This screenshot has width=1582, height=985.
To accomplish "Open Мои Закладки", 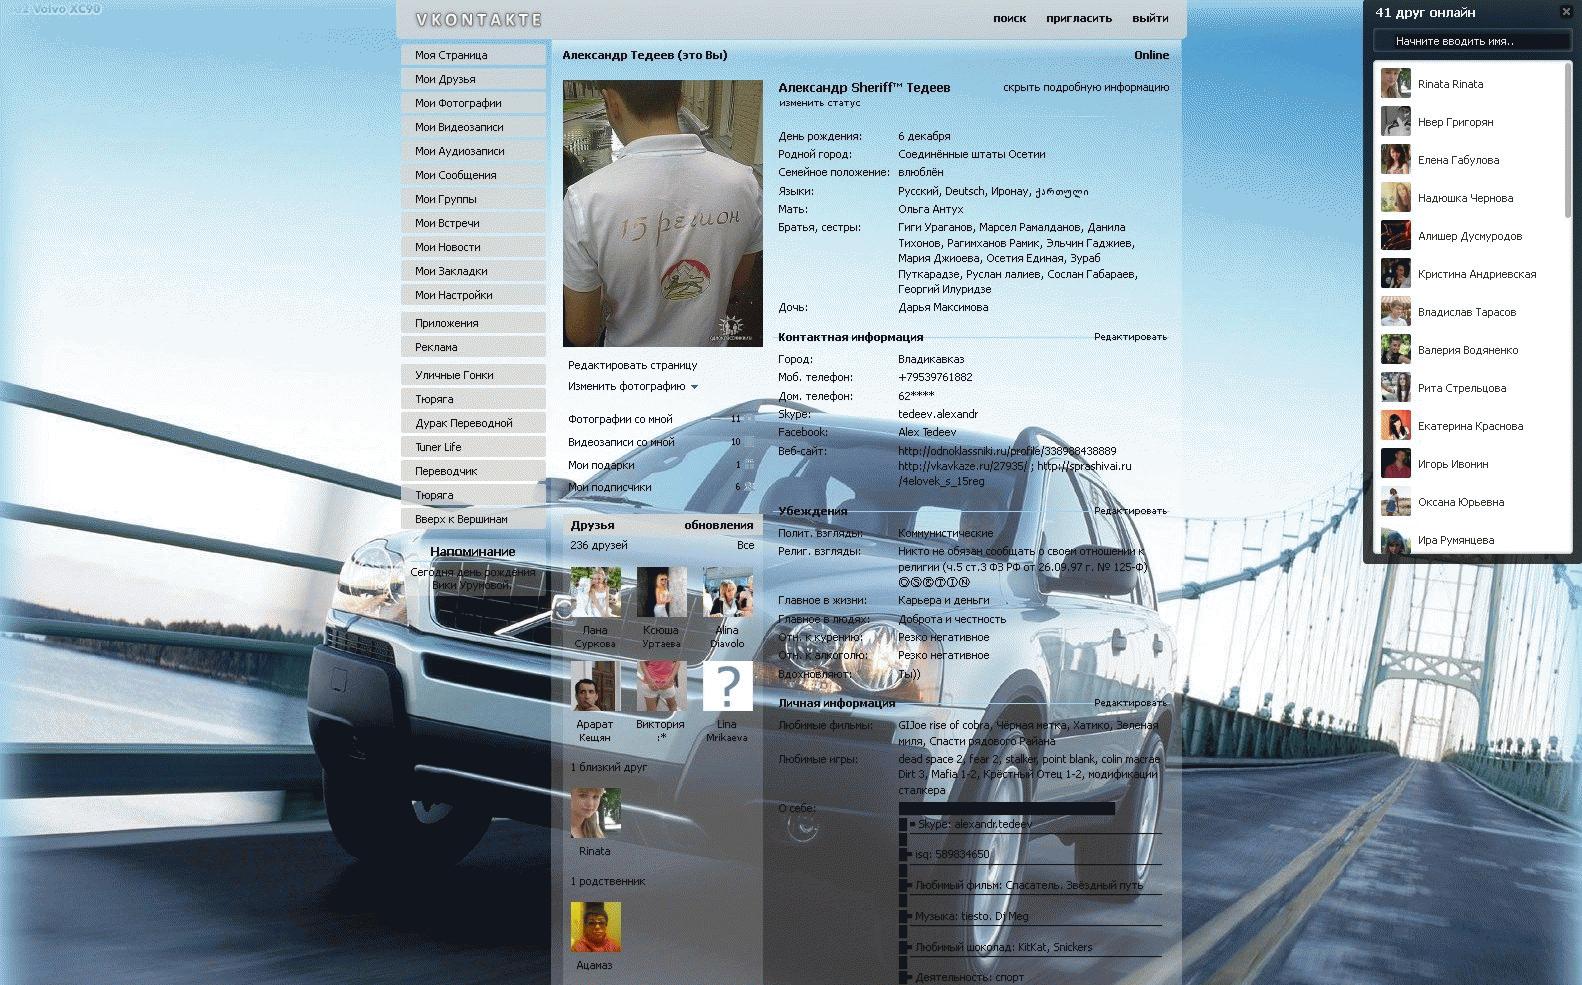I will (x=473, y=271).
